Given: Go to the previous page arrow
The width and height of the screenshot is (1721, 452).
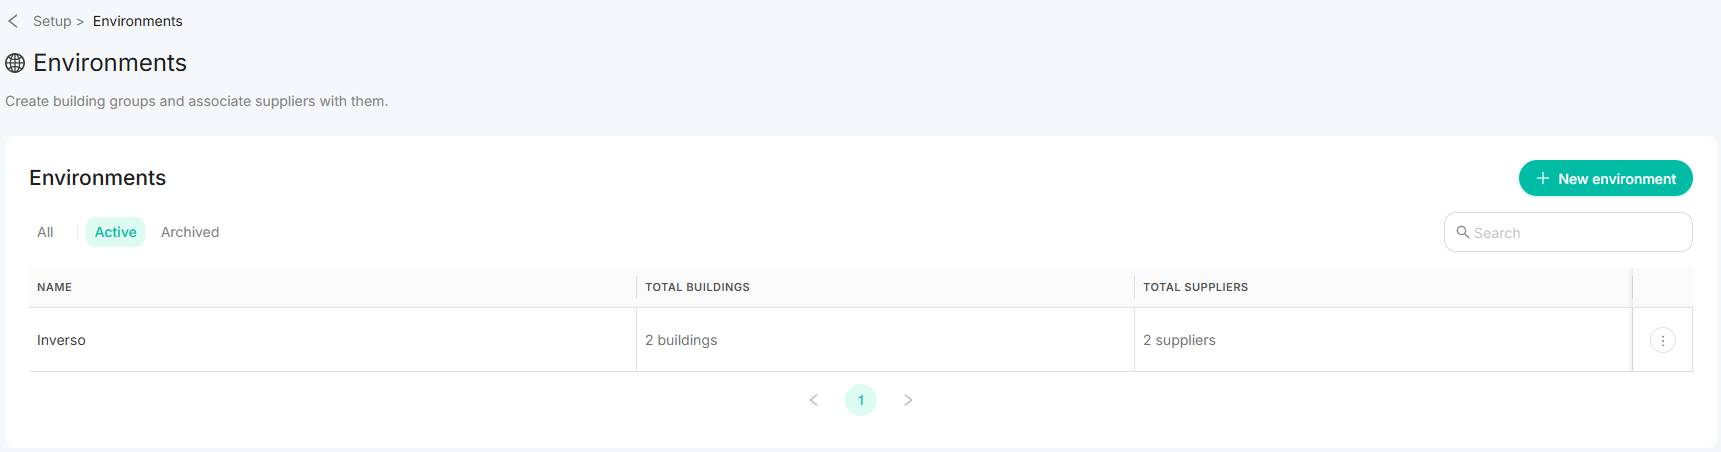Looking at the screenshot, I should (x=814, y=400).
